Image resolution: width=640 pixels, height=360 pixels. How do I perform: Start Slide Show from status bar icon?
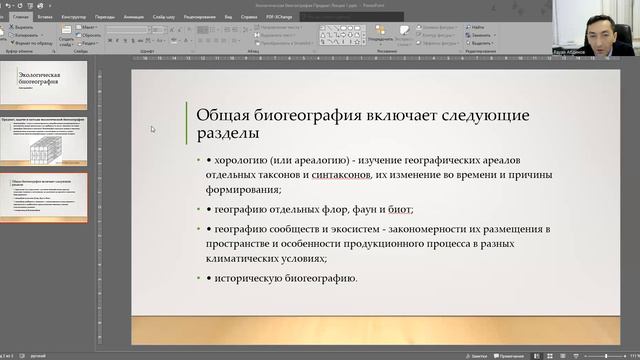pos(576,356)
